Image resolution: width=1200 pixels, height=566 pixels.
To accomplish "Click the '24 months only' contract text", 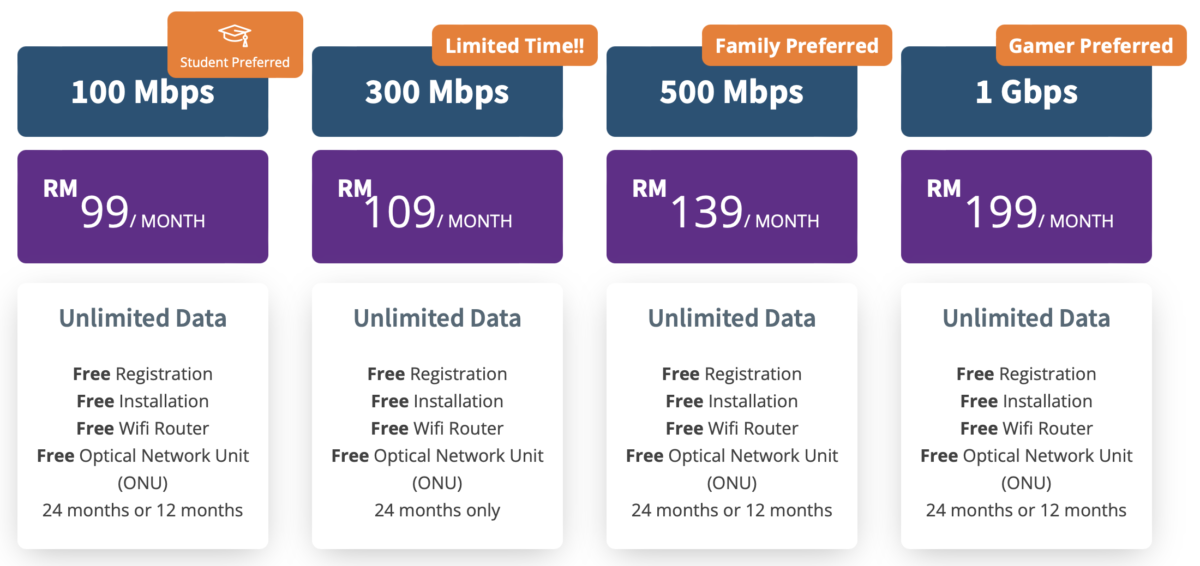I will coord(437,510).
